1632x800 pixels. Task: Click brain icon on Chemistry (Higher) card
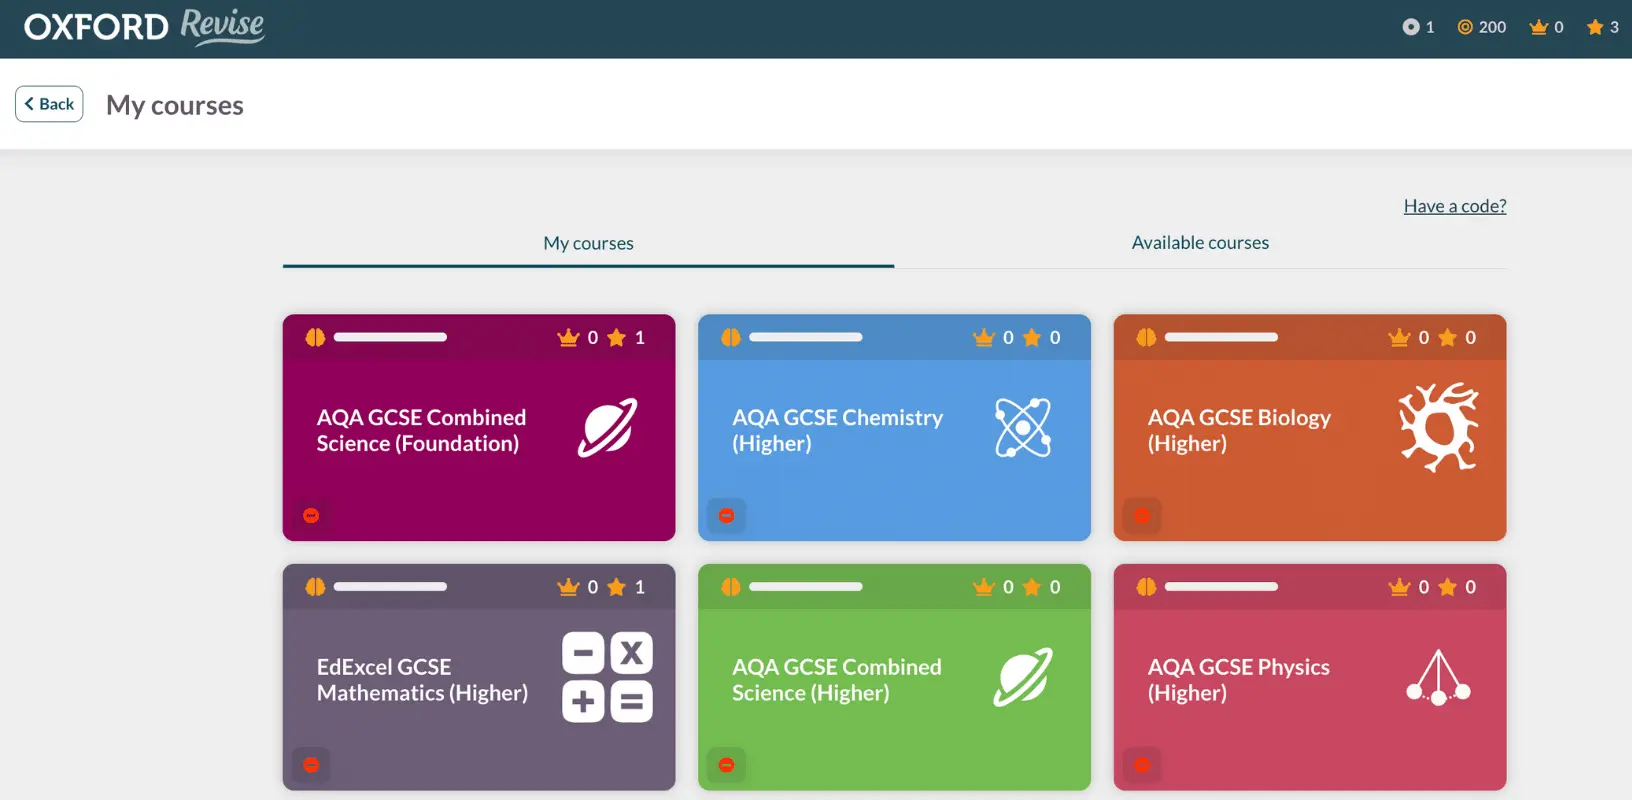(731, 337)
